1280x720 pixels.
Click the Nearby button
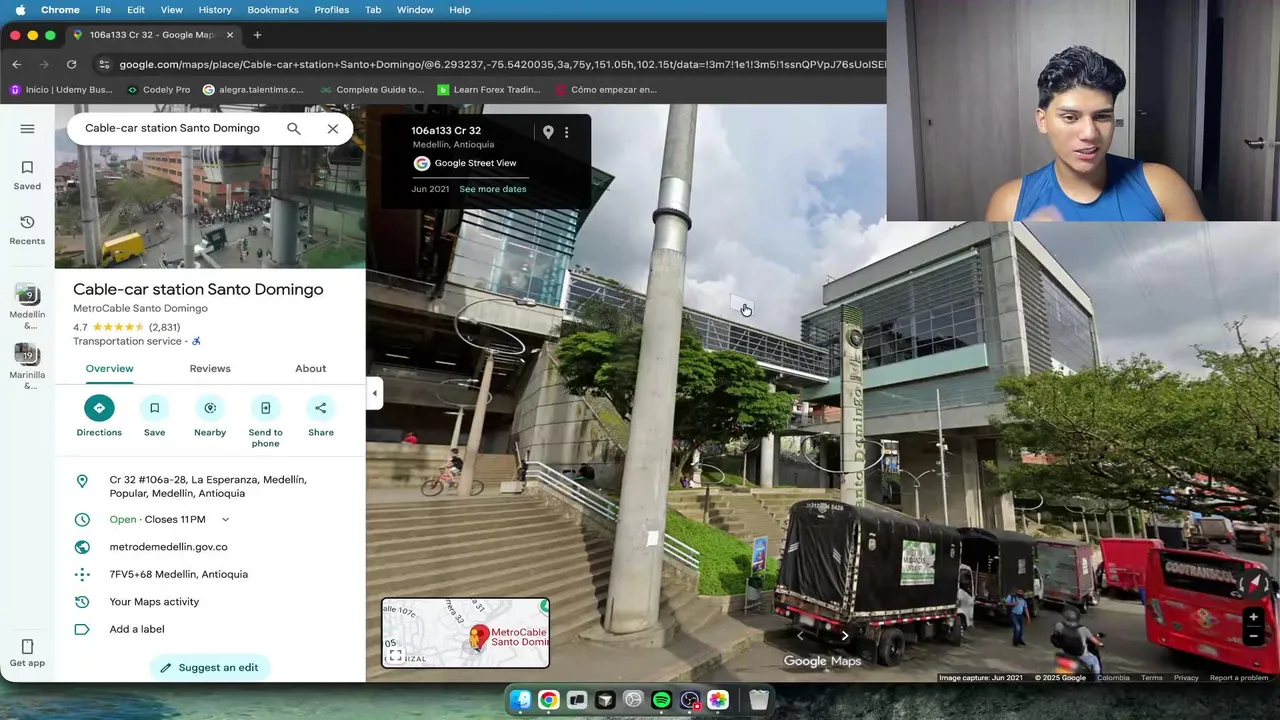[210, 416]
